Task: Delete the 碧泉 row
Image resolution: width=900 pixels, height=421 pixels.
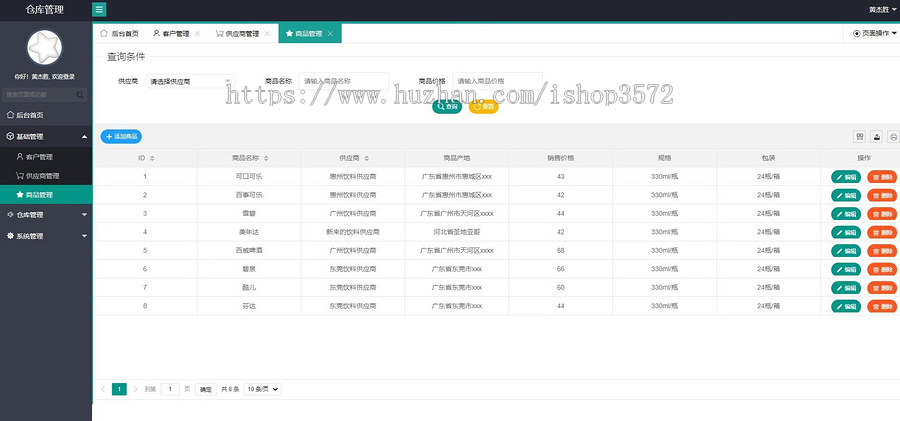Action: coord(882,269)
